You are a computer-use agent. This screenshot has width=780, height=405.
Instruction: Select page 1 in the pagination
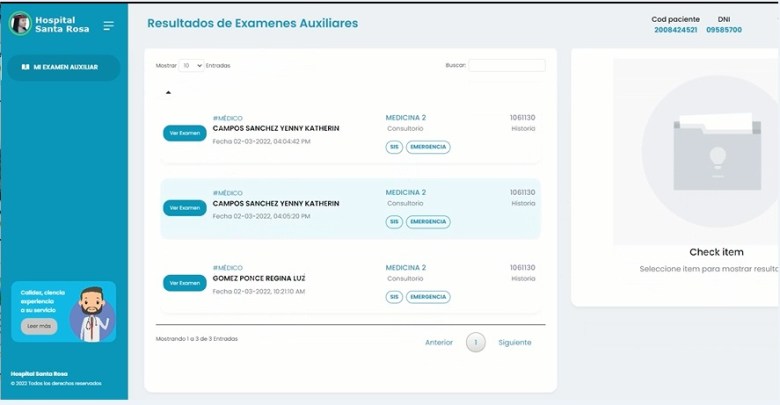click(x=476, y=343)
